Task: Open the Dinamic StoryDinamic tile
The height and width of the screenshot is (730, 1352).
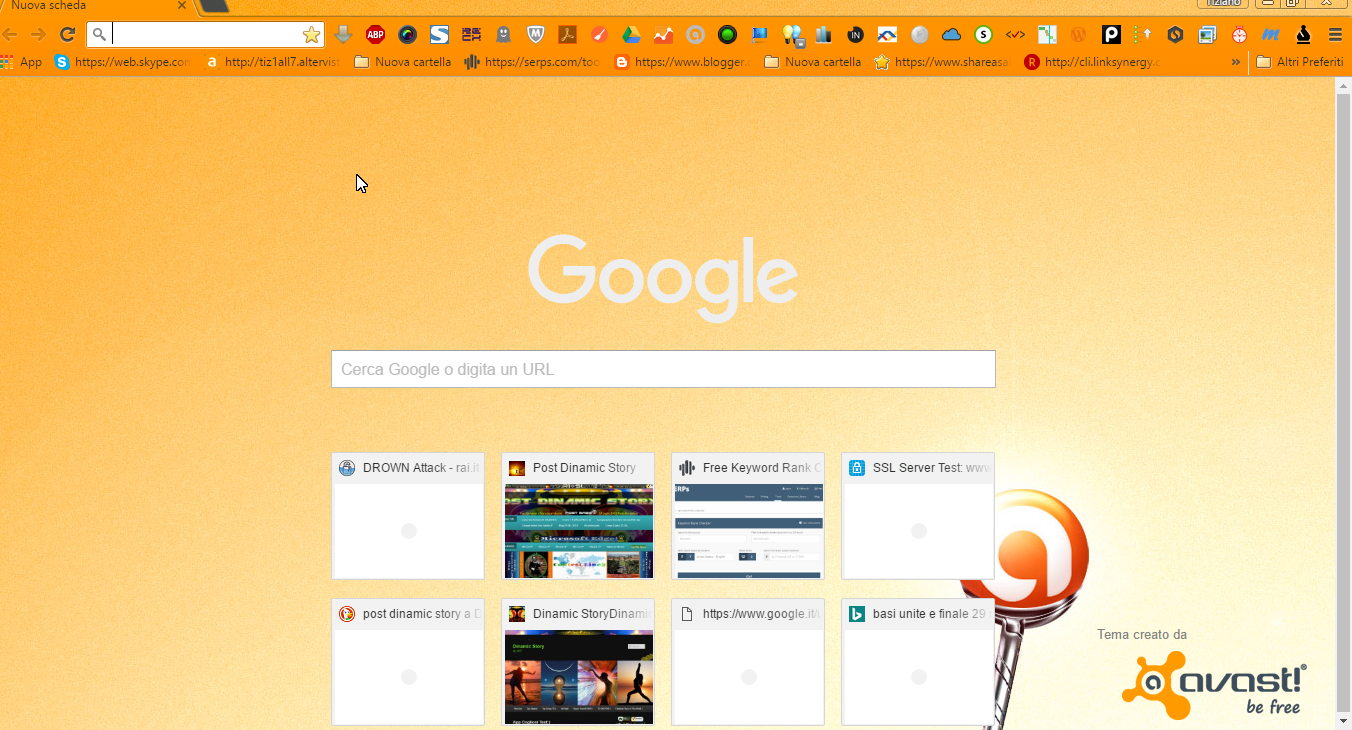Action: coord(578,662)
